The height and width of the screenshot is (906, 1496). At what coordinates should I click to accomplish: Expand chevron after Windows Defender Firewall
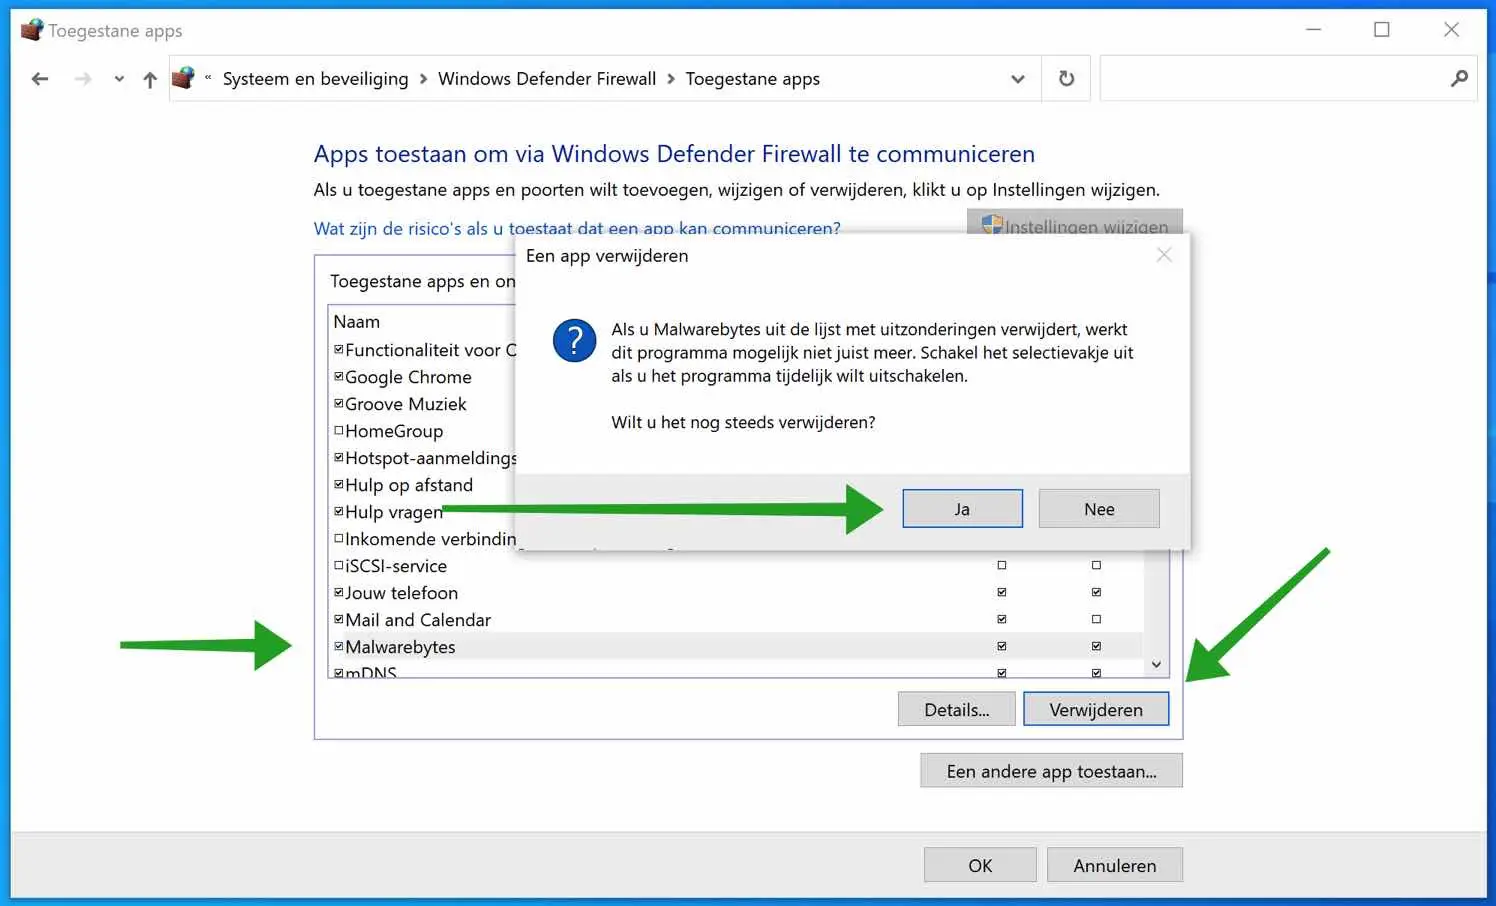tap(670, 79)
